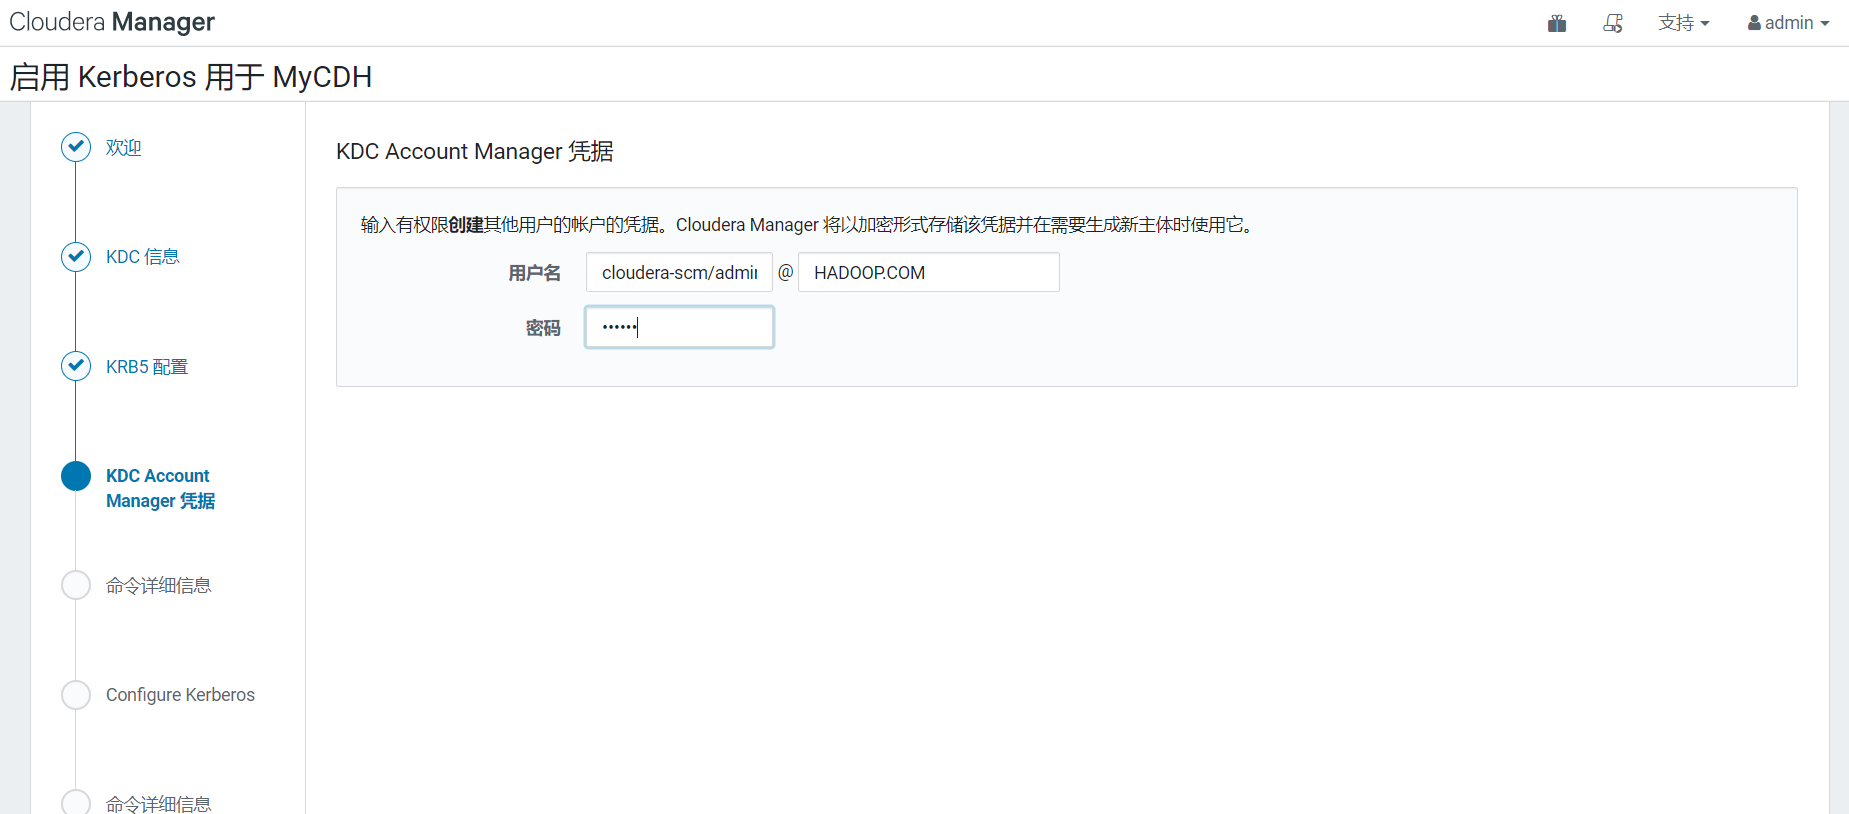The image size is (1849, 814).
Task: Click the checkmark circle beside KRB5 配置
Action: click(x=76, y=366)
